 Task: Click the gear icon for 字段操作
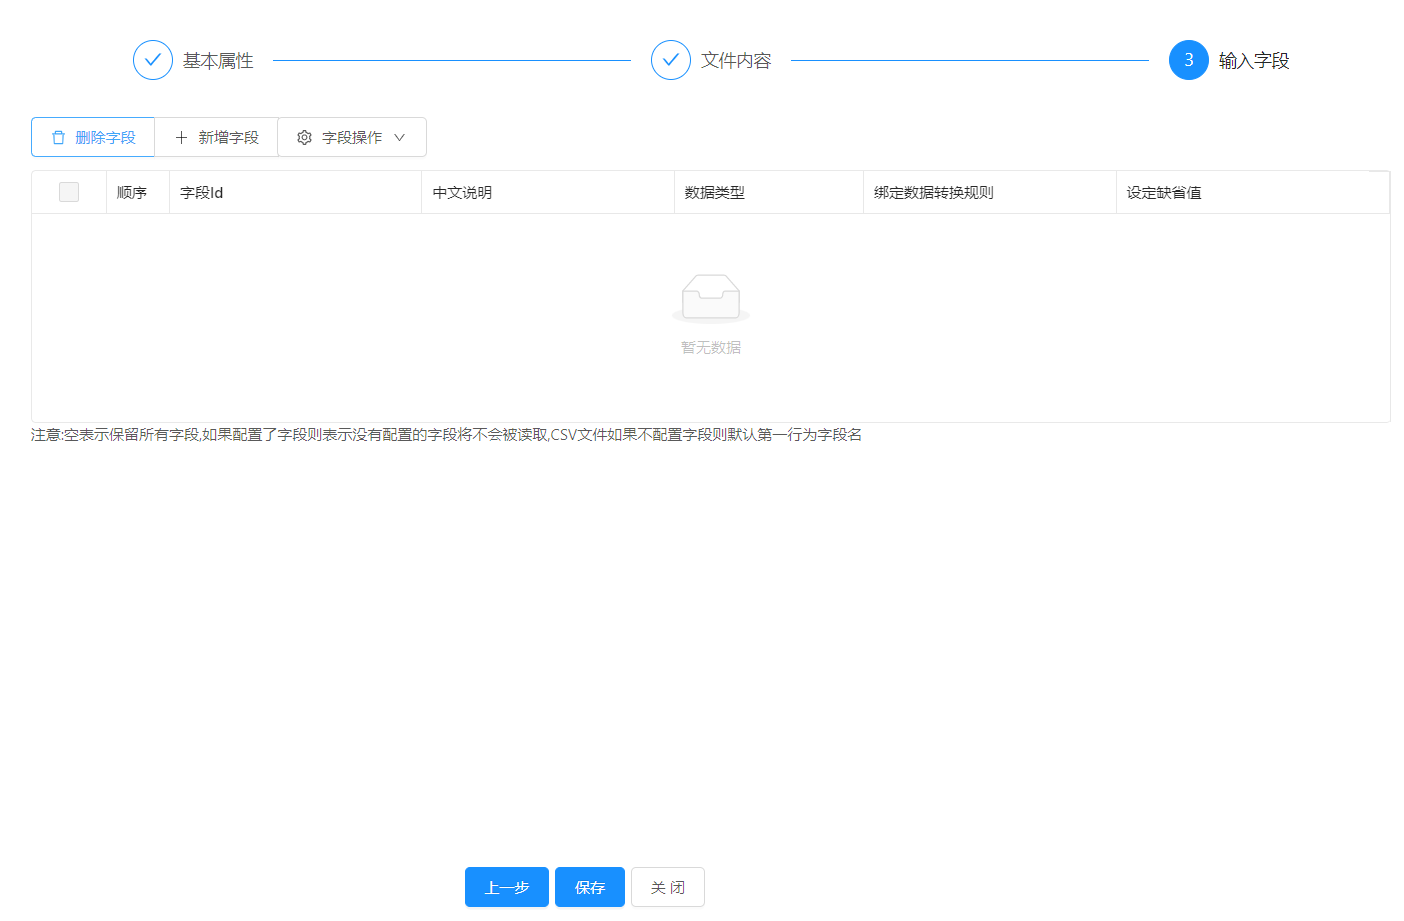305,138
